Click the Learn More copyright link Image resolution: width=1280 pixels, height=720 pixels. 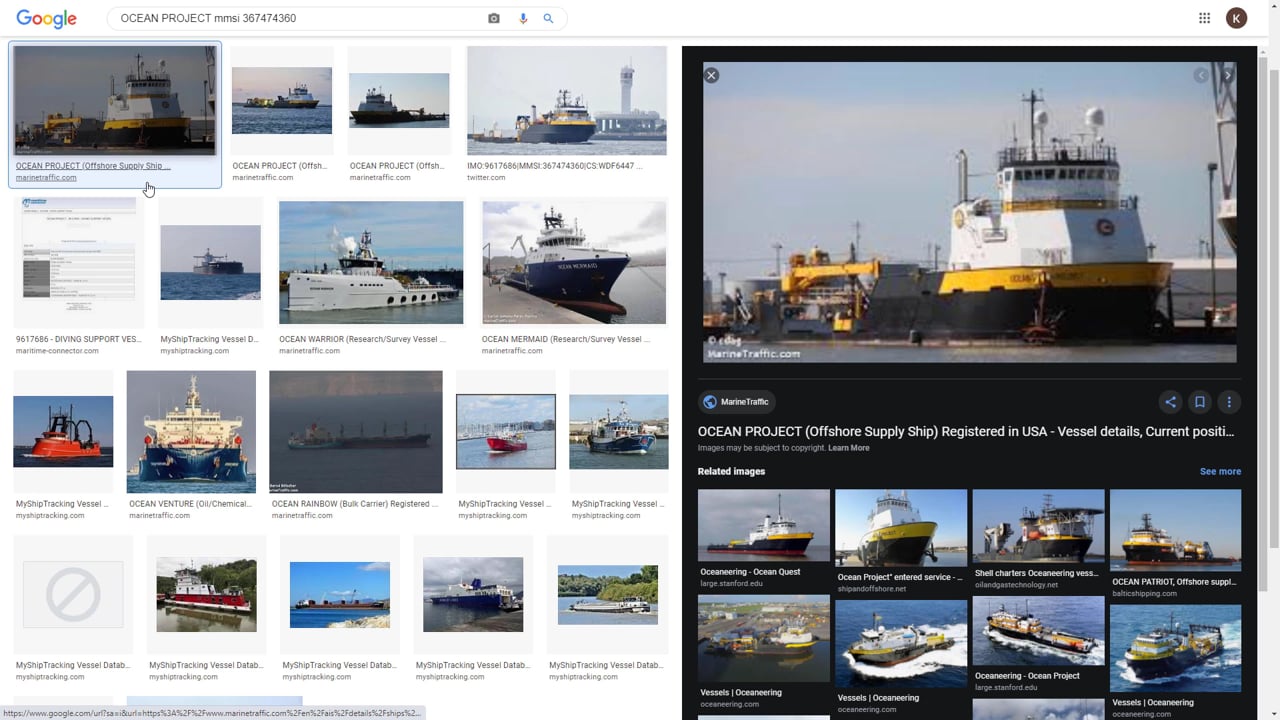pyautogui.click(x=848, y=448)
